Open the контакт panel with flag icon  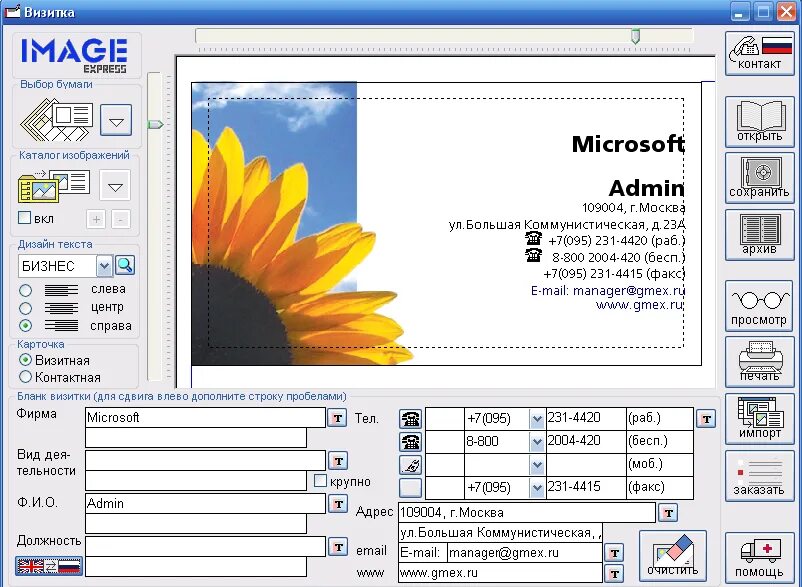[x=760, y=53]
